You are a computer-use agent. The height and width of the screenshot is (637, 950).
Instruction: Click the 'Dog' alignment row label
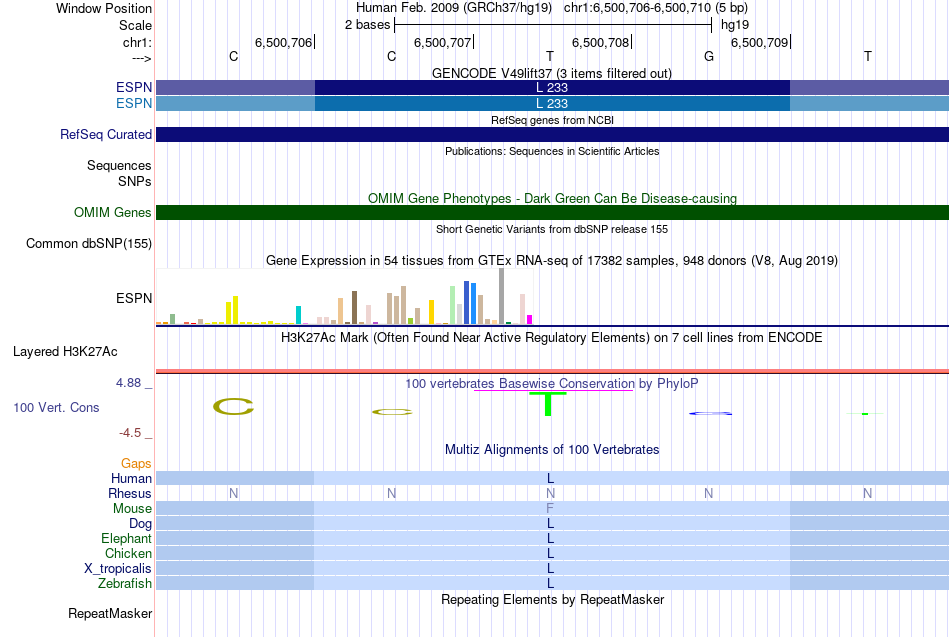click(140, 524)
